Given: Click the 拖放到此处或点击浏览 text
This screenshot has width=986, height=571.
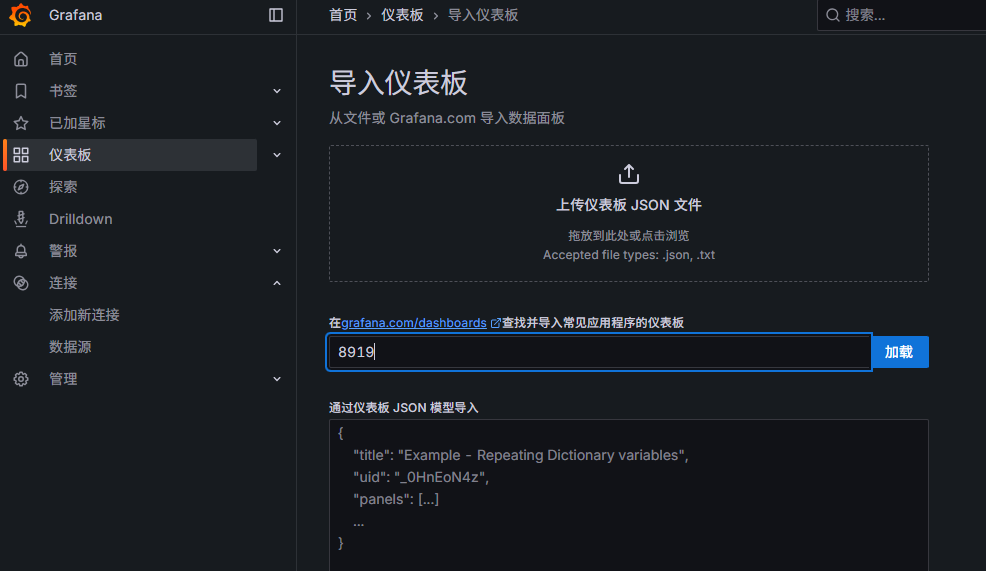Looking at the screenshot, I should (x=629, y=236).
